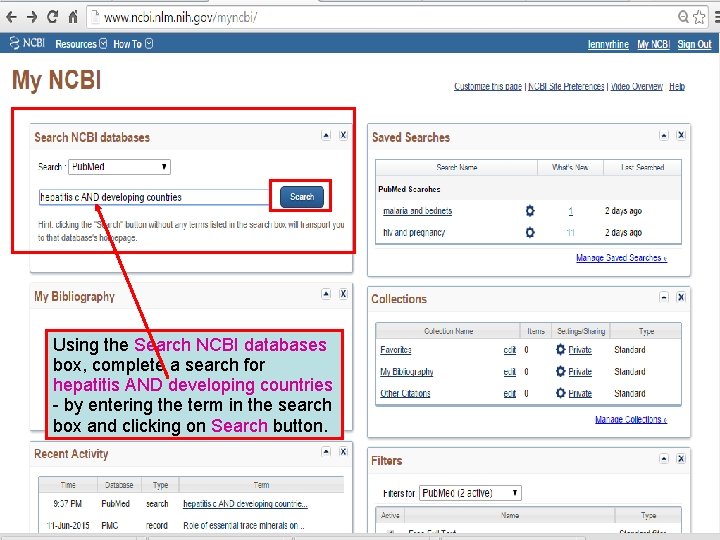Close the Recent Activity panel
The image size is (720, 540).
point(343,452)
